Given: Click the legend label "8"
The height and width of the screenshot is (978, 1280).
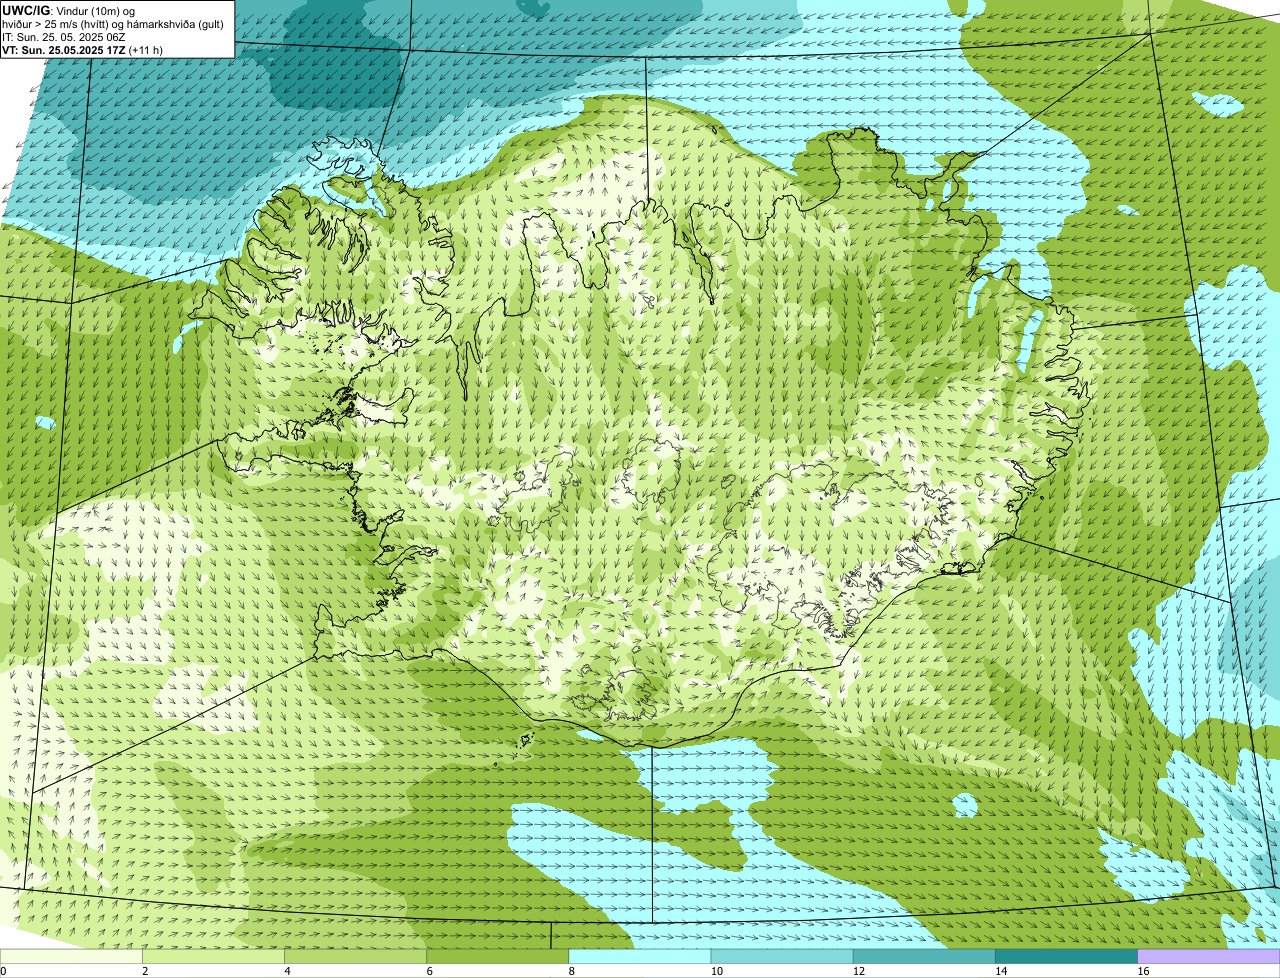Looking at the screenshot, I should [x=571, y=971].
